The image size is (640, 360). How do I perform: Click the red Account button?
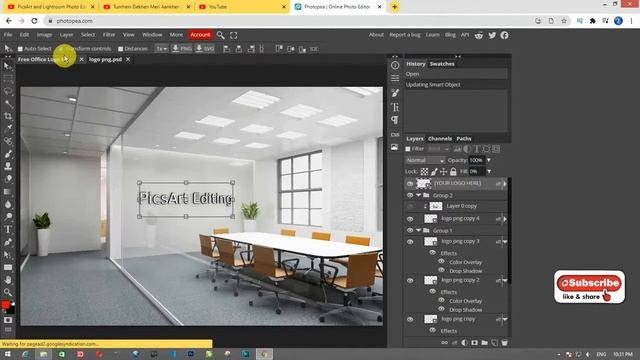[x=200, y=35]
